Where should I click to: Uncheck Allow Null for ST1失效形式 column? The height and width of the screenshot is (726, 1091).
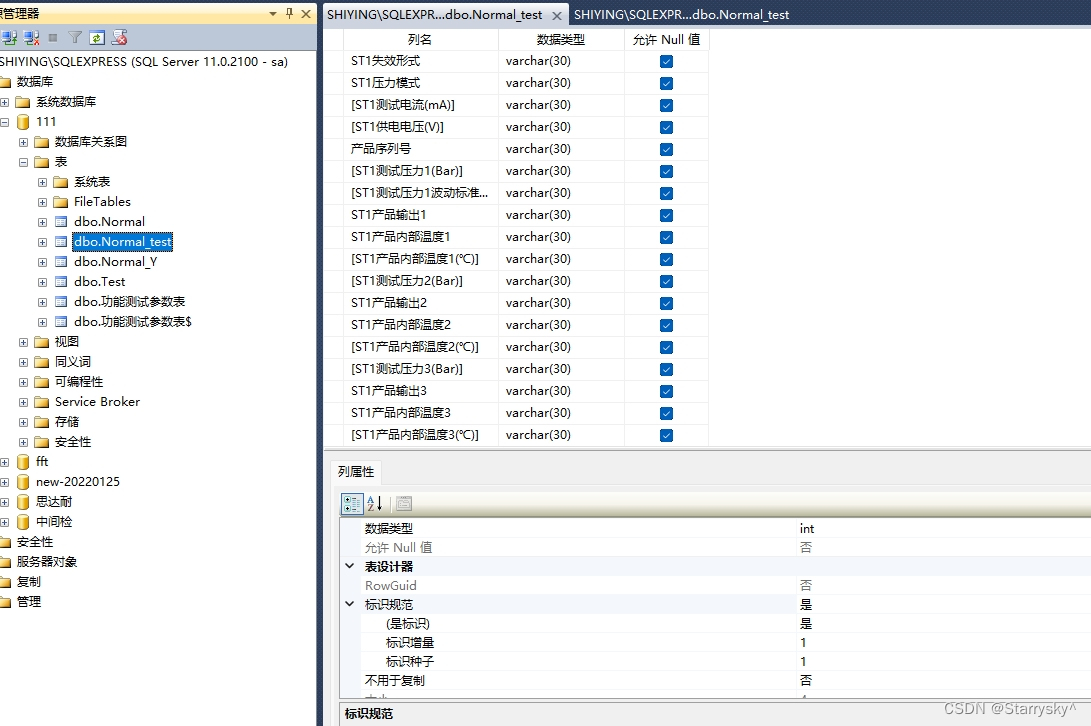pos(665,60)
